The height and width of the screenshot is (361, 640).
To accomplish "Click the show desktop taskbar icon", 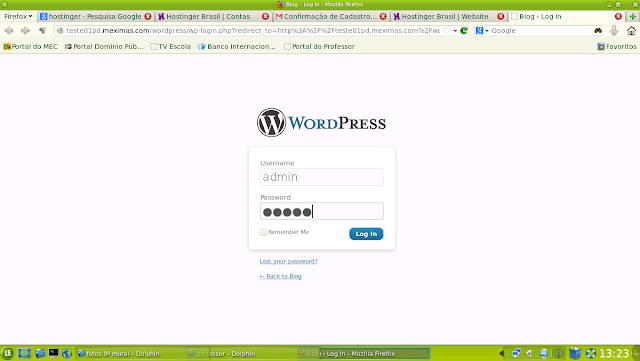I will point(24,353).
